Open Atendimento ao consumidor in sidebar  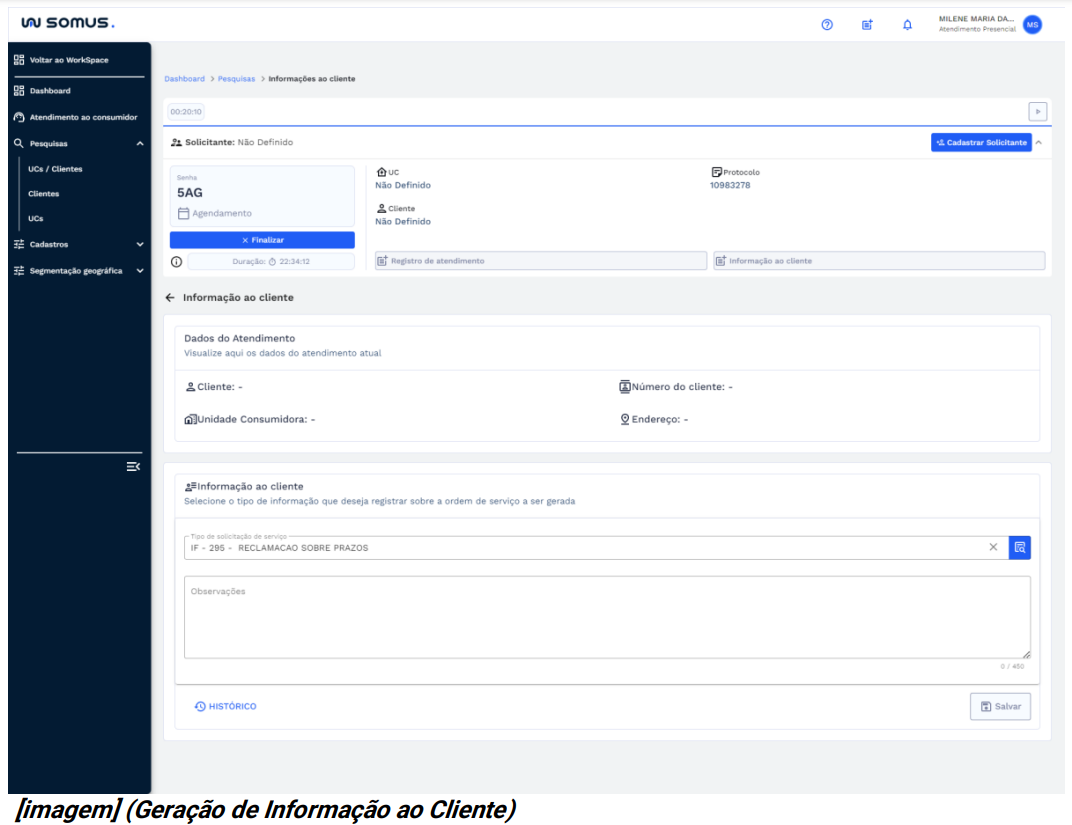[82, 117]
